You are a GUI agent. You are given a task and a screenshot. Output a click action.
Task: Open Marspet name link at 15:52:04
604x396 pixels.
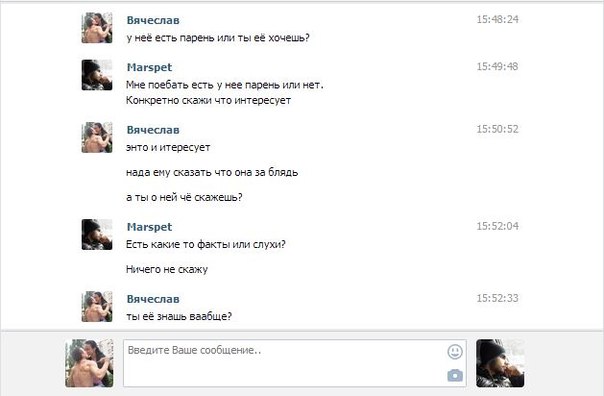tap(149, 227)
